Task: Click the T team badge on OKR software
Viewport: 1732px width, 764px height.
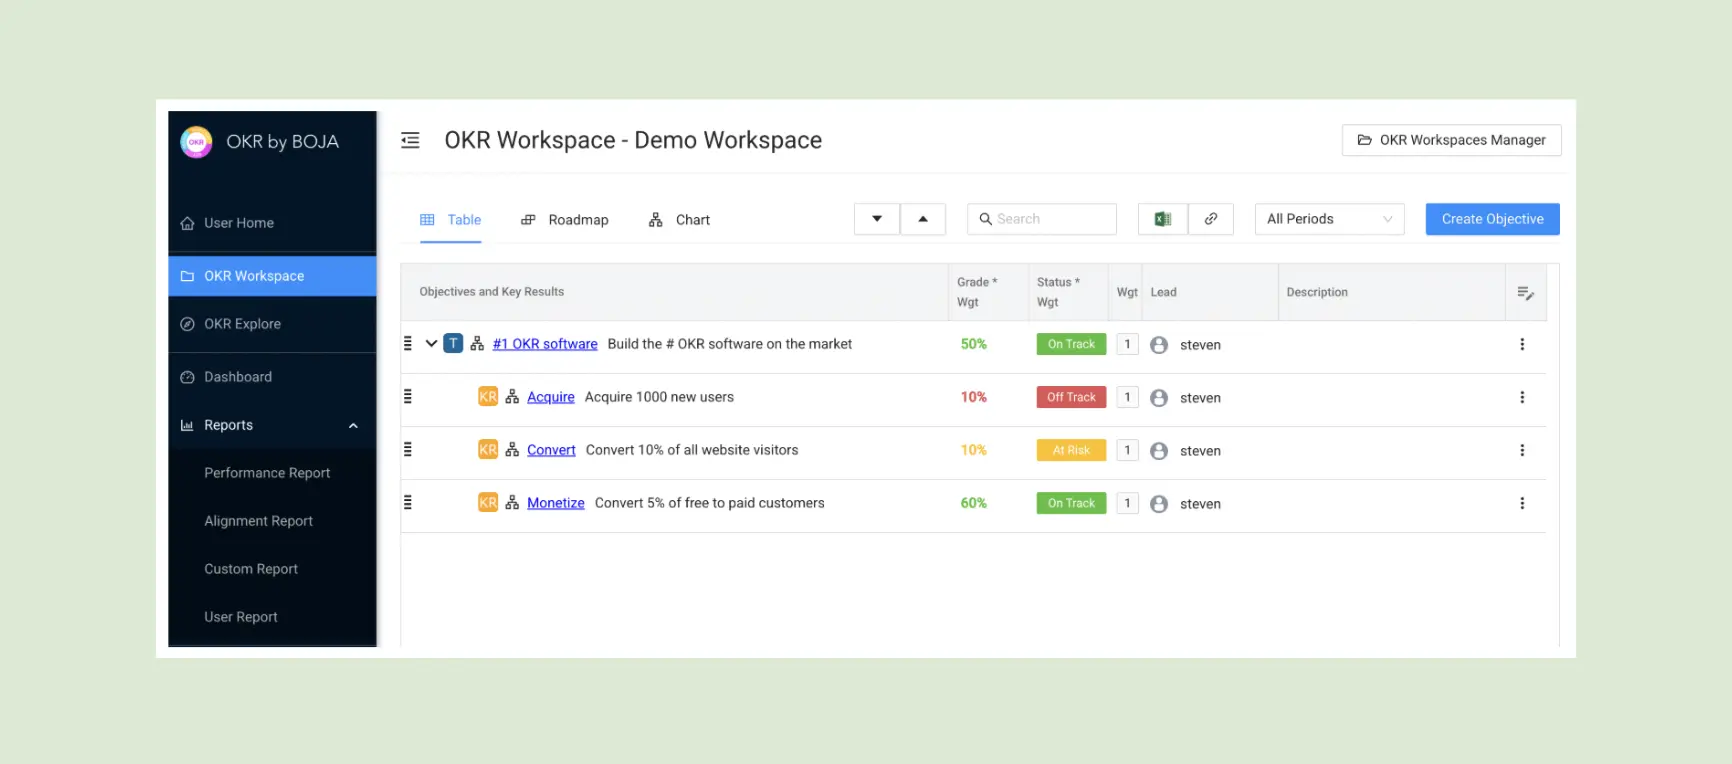Action: [453, 344]
